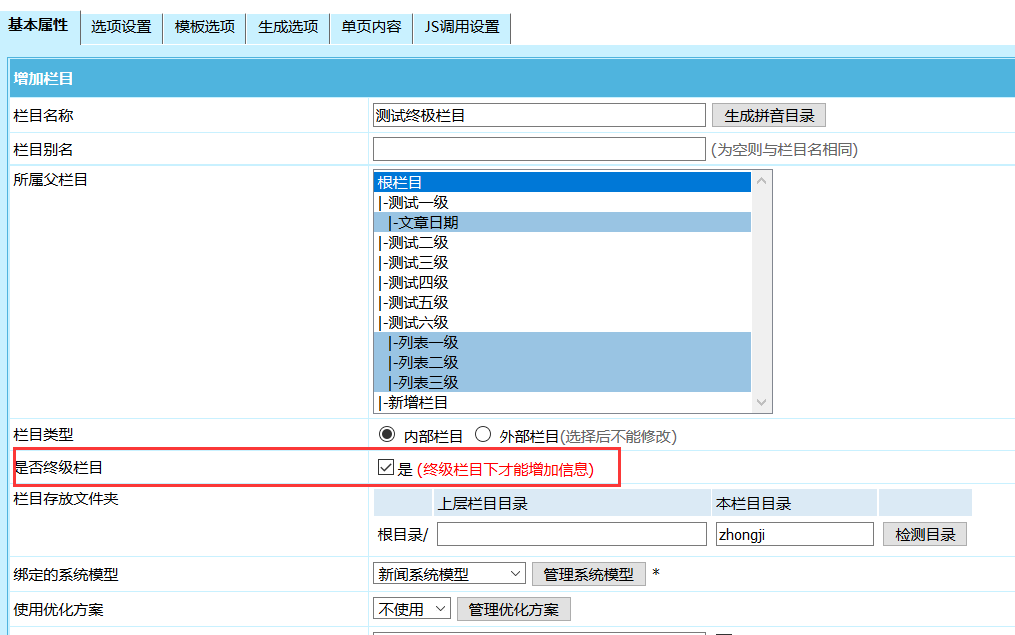Click the 管理优化方案 button
Viewport: 1015px width, 635px height.
[513, 609]
